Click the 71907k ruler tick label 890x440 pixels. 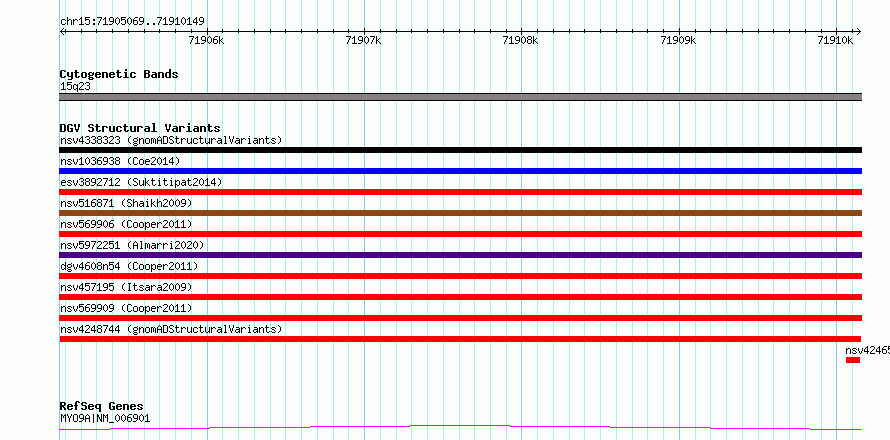tap(363, 40)
